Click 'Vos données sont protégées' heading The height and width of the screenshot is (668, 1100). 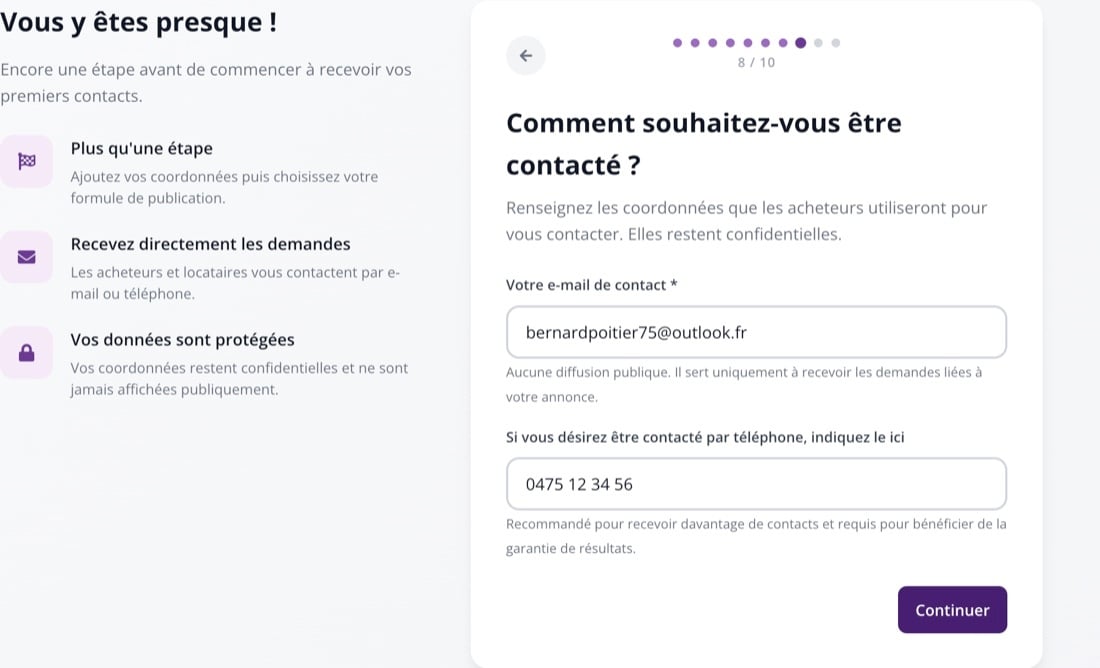[x=182, y=340]
